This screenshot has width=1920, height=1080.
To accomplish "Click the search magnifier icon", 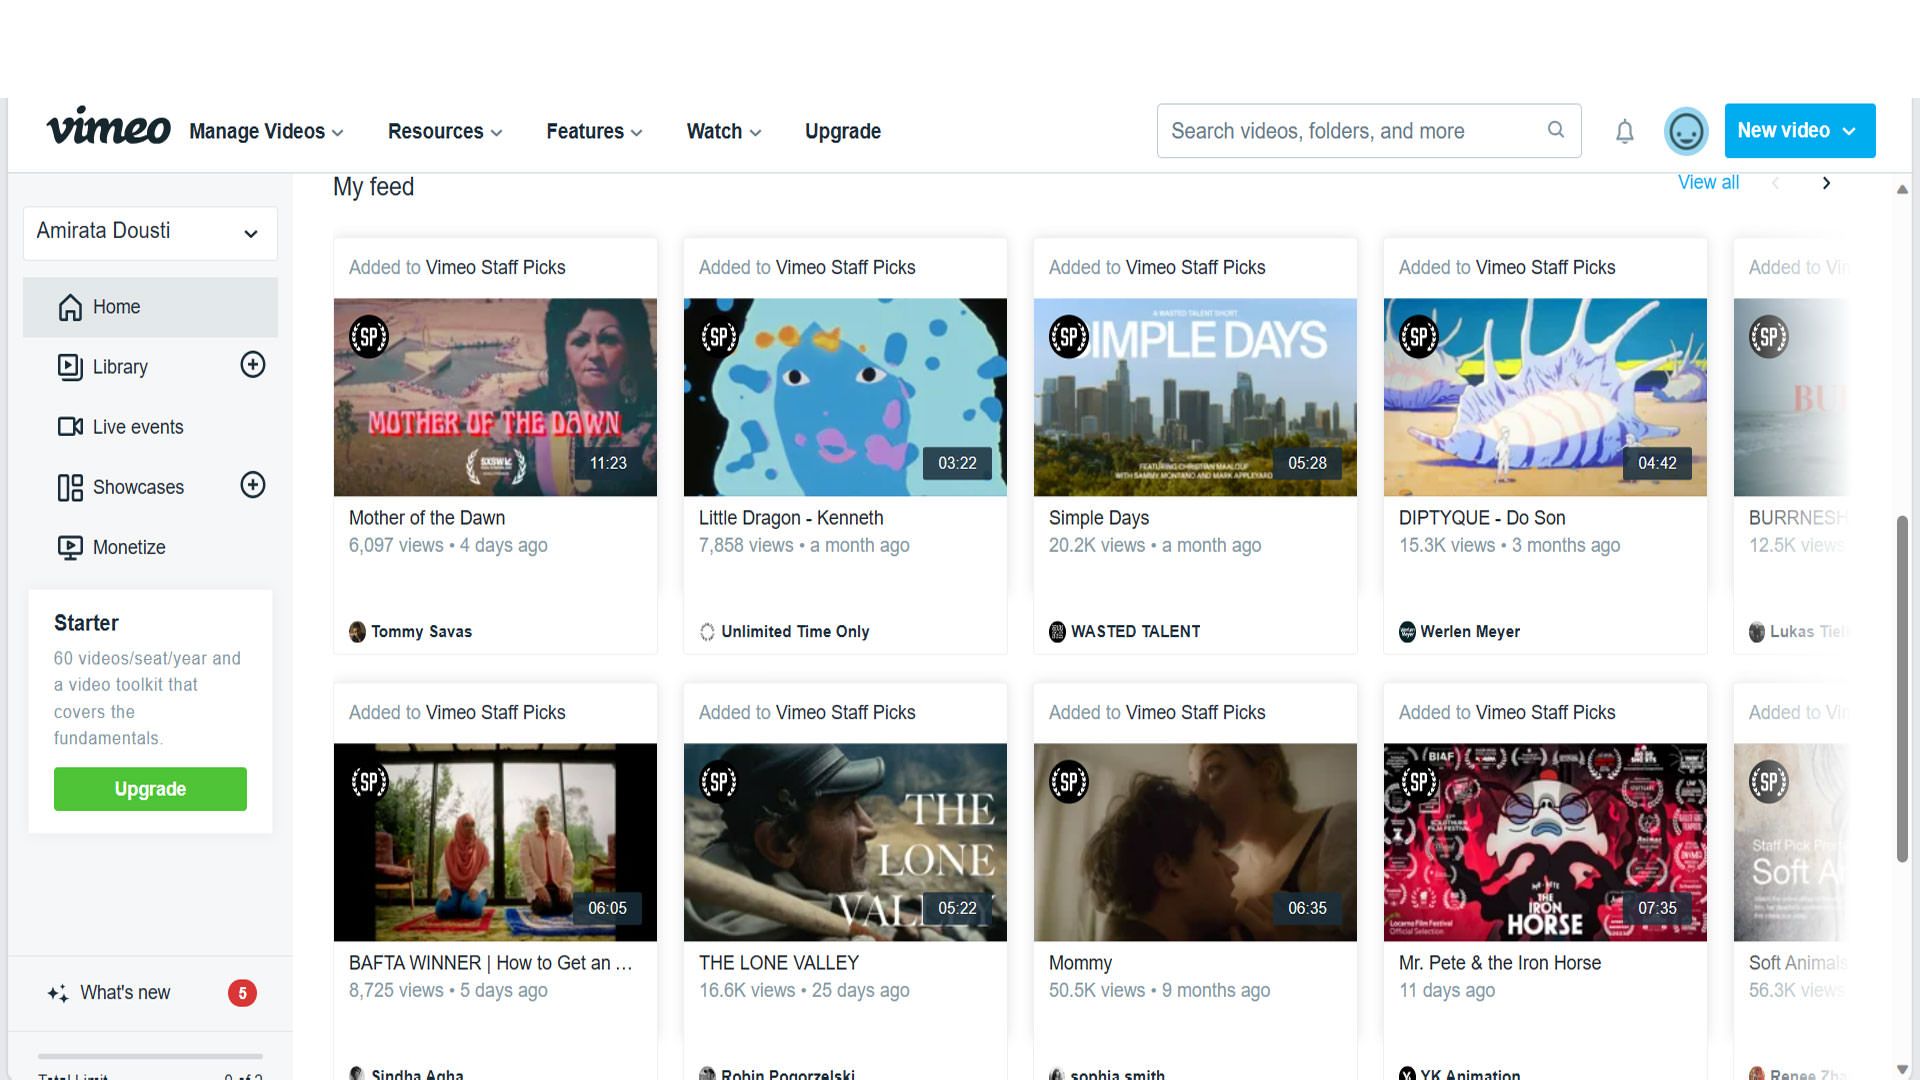I will (1556, 130).
